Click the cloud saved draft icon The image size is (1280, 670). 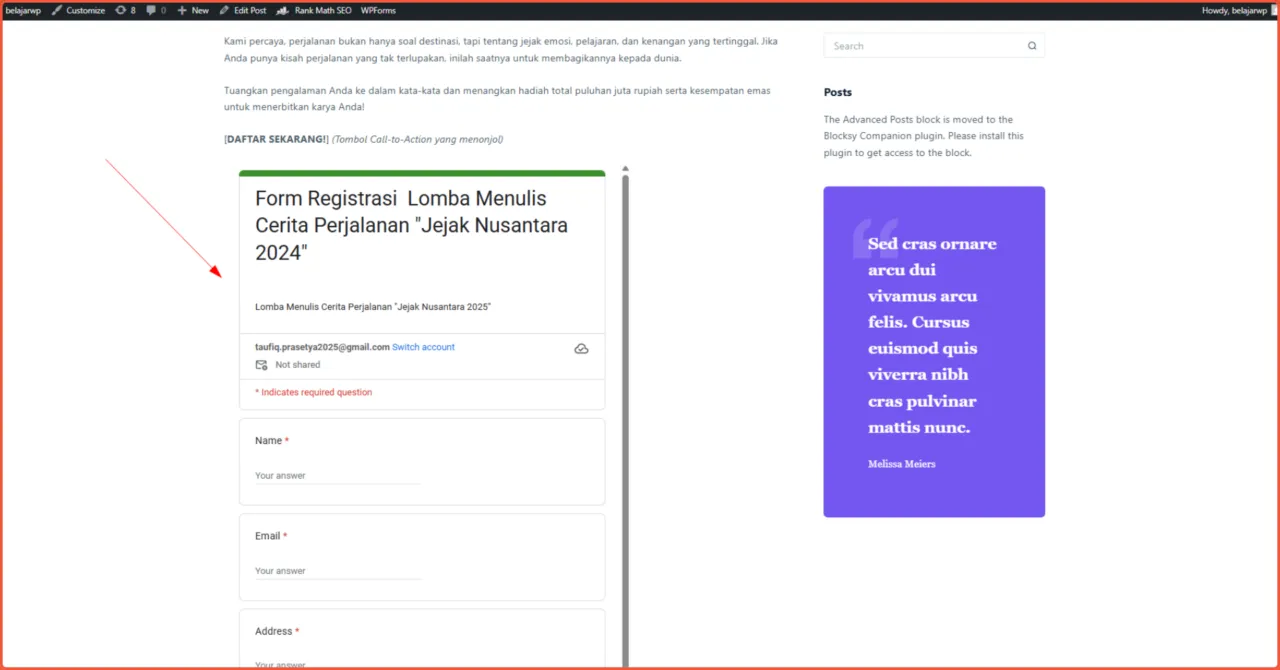(581, 348)
